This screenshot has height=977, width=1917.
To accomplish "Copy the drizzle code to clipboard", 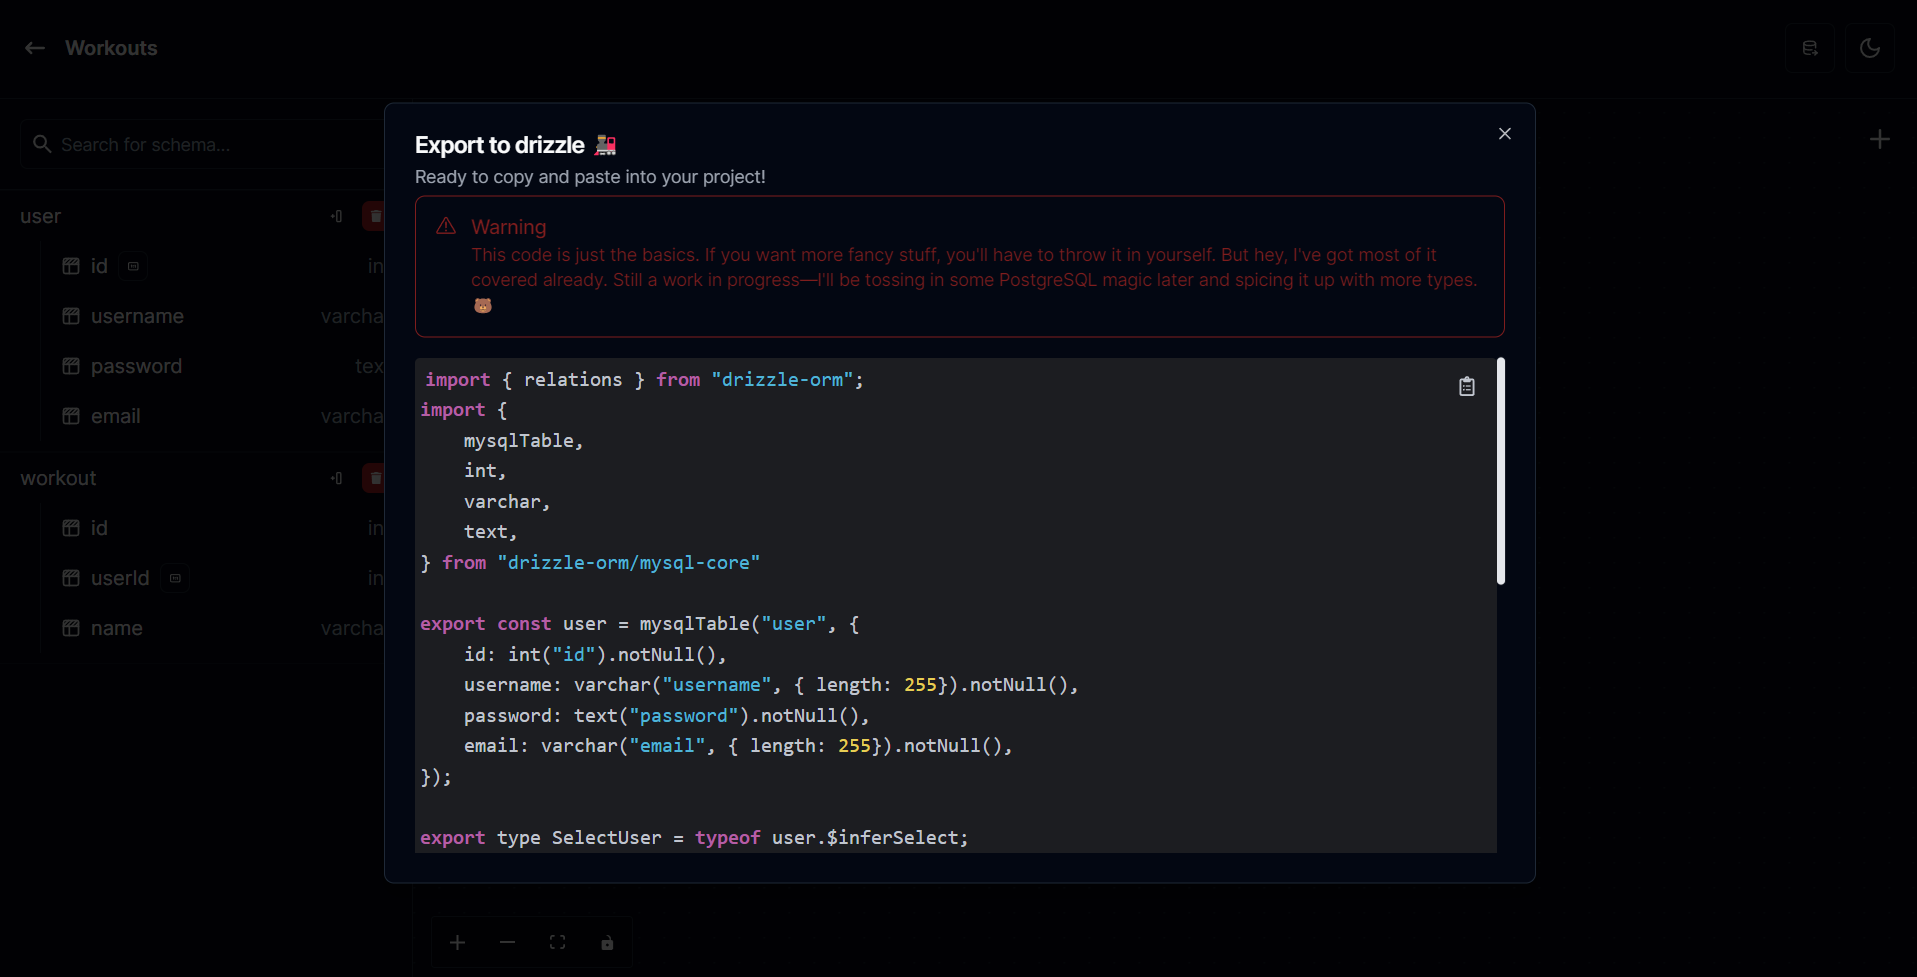I will [1466, 387].
